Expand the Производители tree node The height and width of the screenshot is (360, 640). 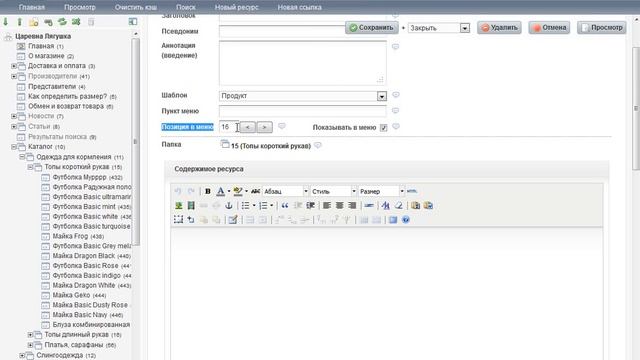tap(13, 76)
